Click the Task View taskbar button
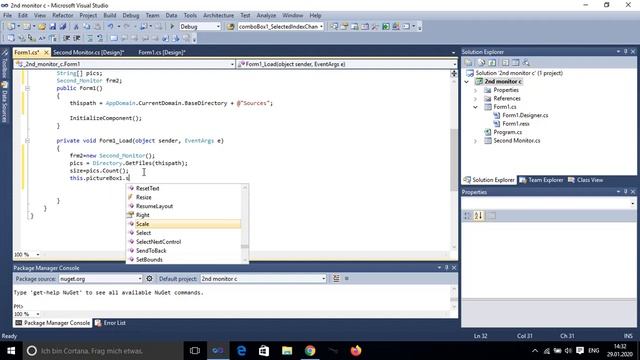The width and height of the screenshot is (640, 360). pos(195,351)
